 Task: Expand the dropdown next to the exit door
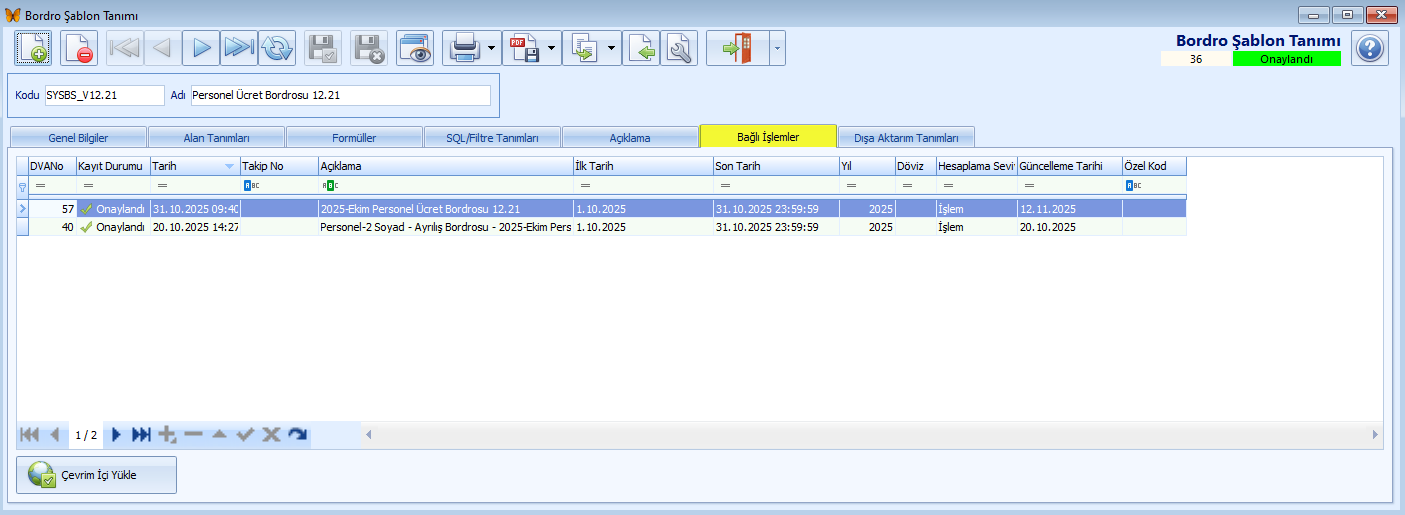[777, 48]
